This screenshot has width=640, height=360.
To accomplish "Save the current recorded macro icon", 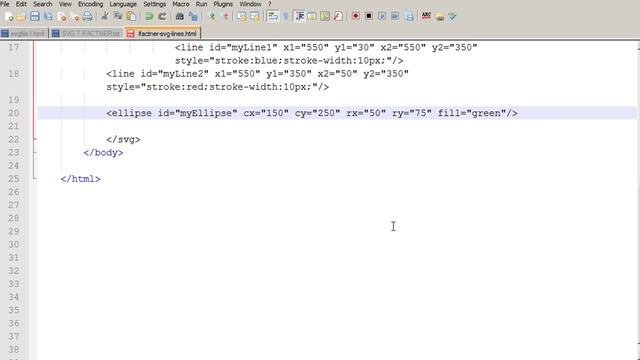I will tap(409, 16).
